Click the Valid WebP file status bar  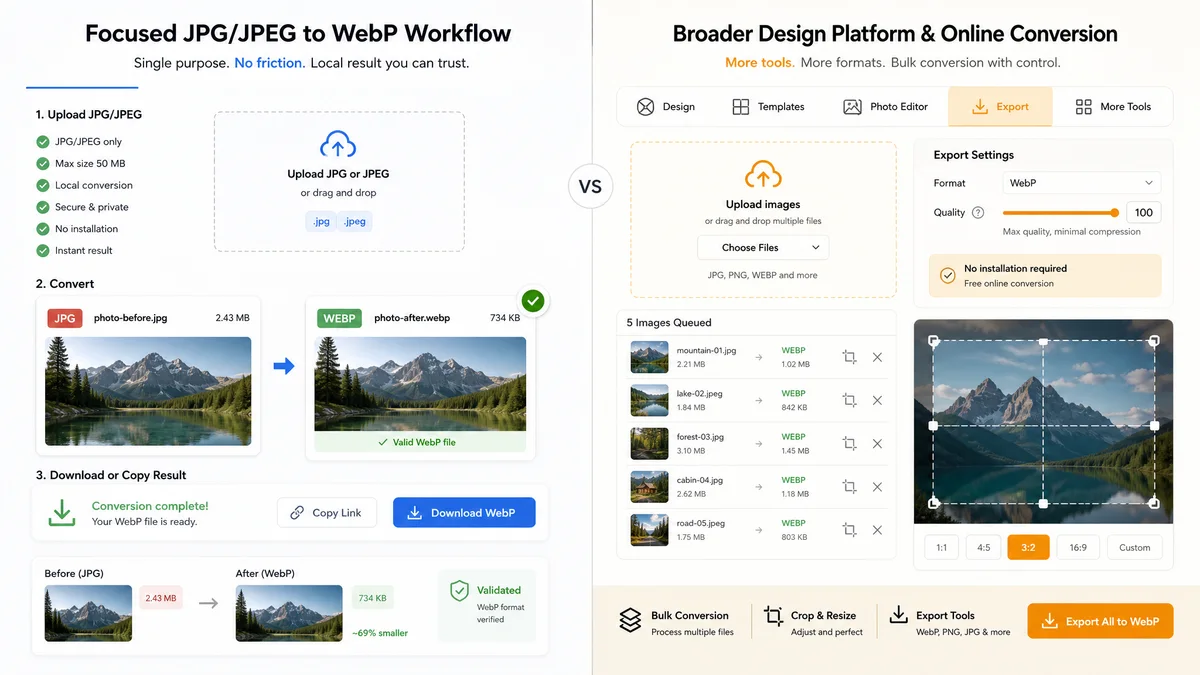pyautogui.click(x=420, y=442)
